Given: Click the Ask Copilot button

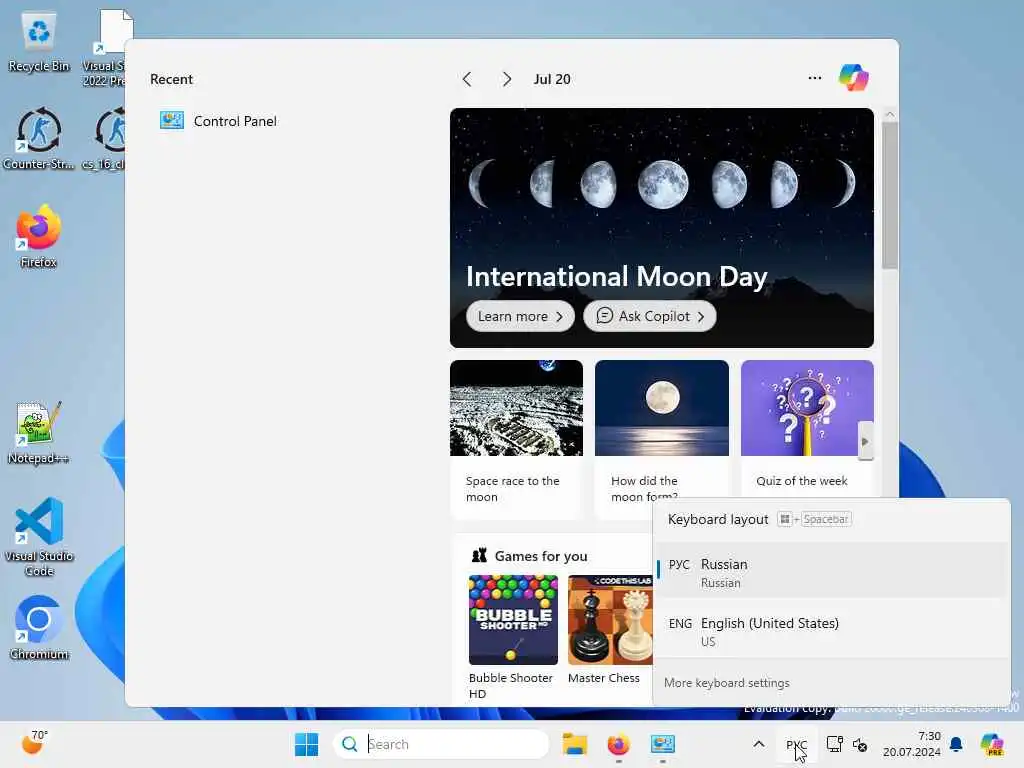Looking at the screenshot, I should coord(649,316).
